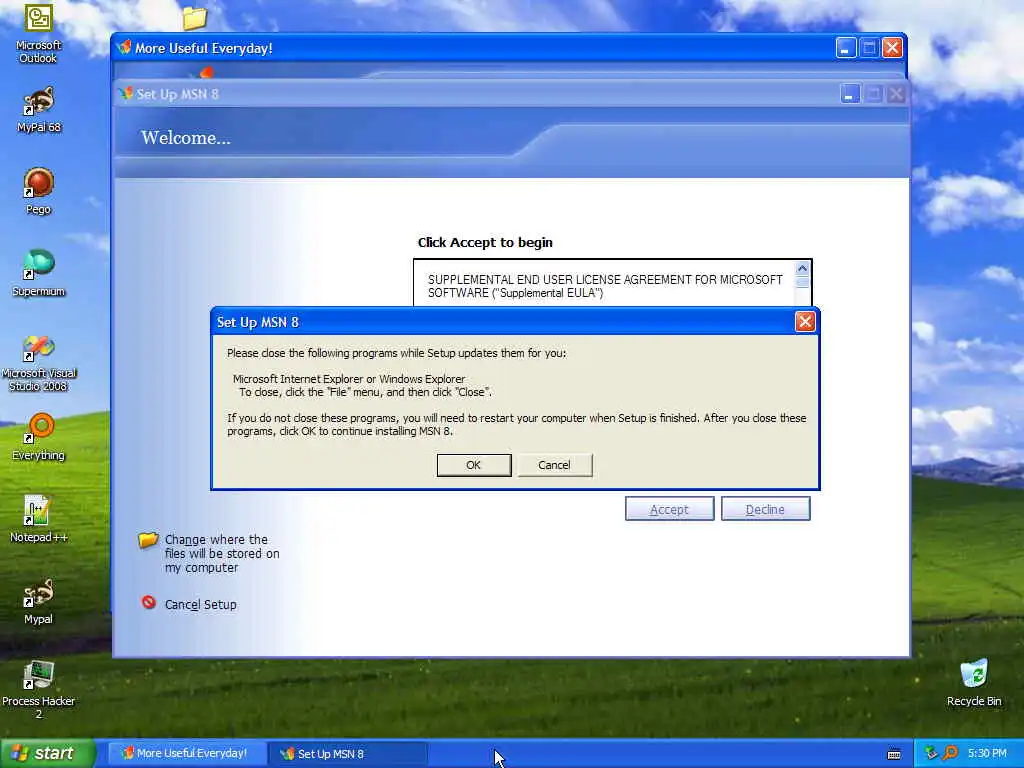The height and width of the screenshot is (768, 1024).
Task: Switch to More Useful Everyday taskbar button
Action: pos(185,753)
